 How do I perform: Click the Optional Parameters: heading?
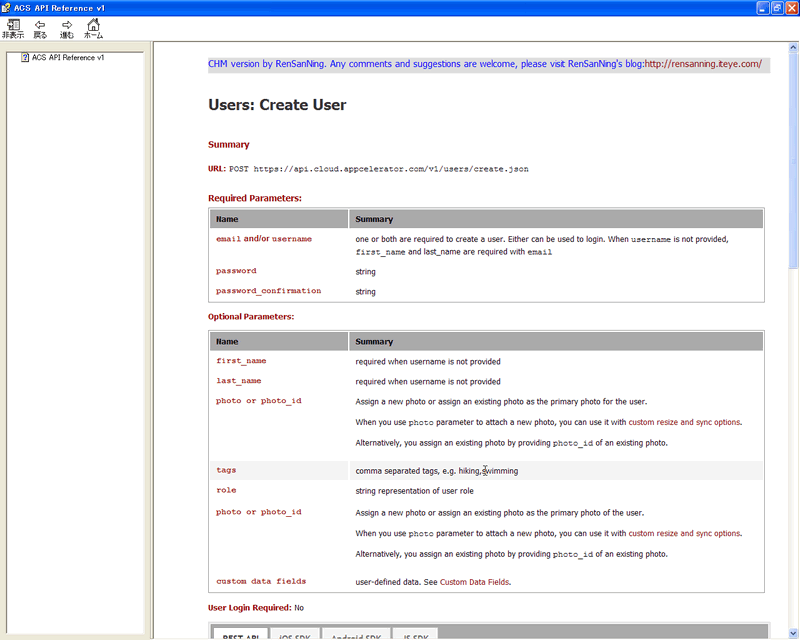pyautogui.click(x=251, y=316)
